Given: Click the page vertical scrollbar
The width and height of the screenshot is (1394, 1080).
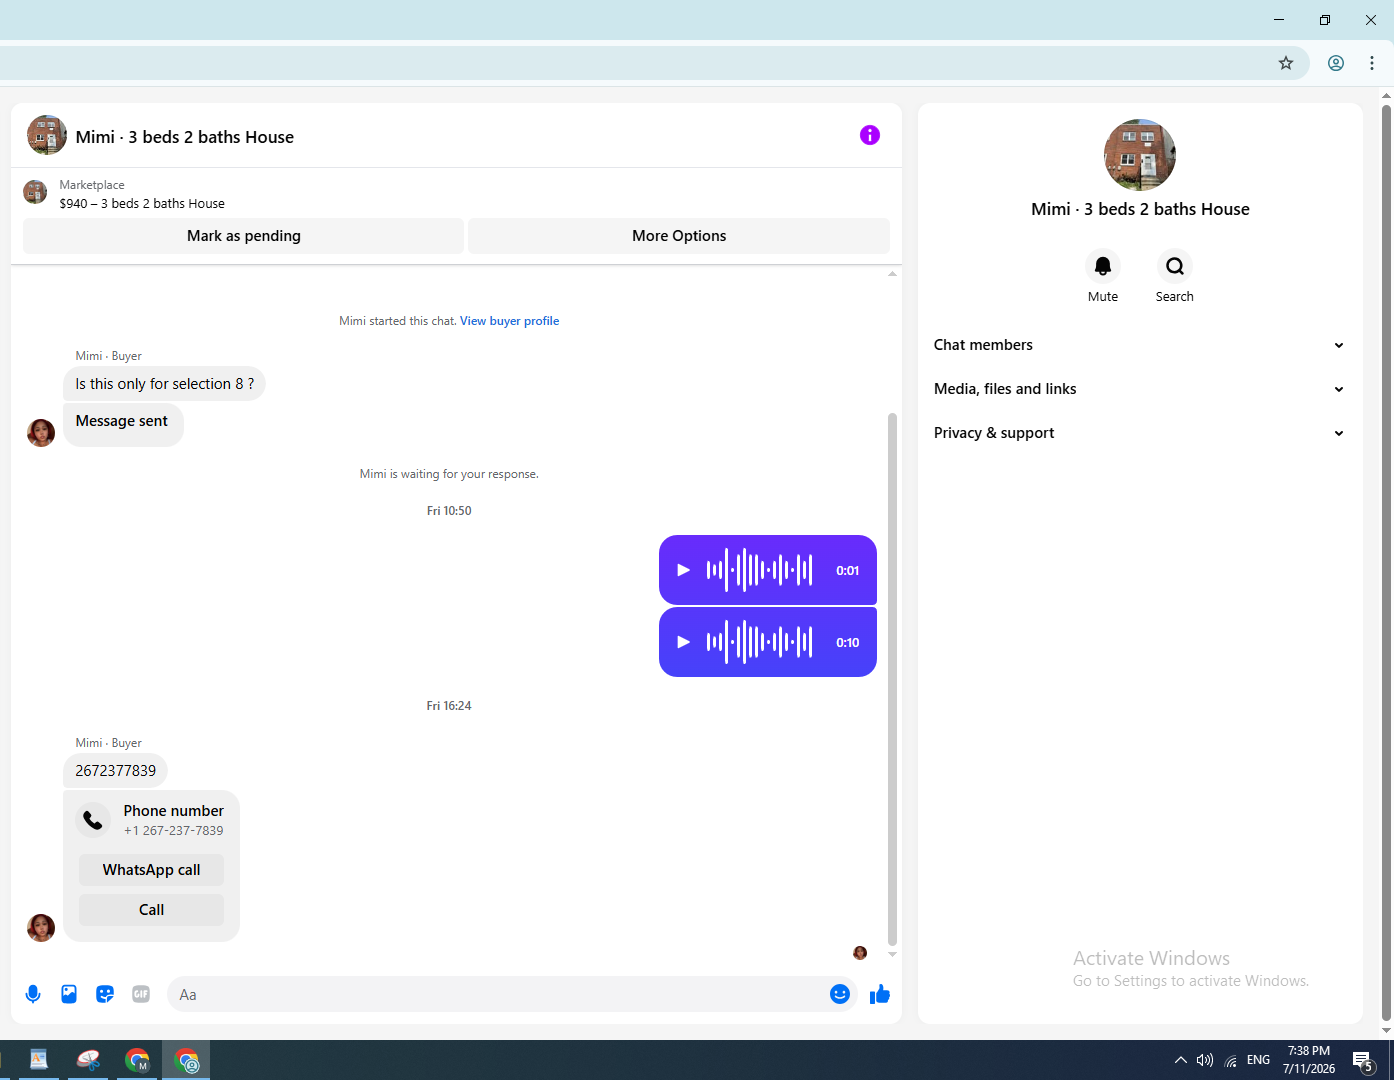Looking at the screenshot, I should click(1386, 562).
